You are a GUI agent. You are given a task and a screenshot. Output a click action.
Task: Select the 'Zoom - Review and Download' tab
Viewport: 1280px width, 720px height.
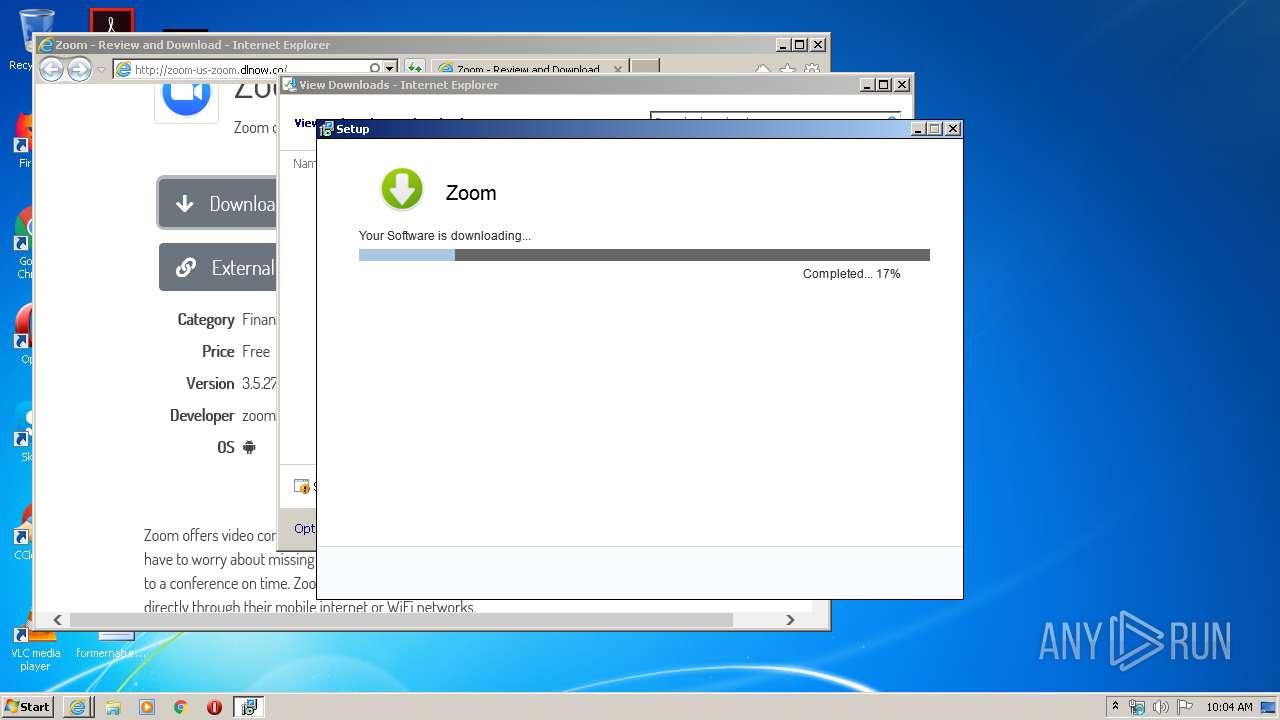click(x=527, y=69)
